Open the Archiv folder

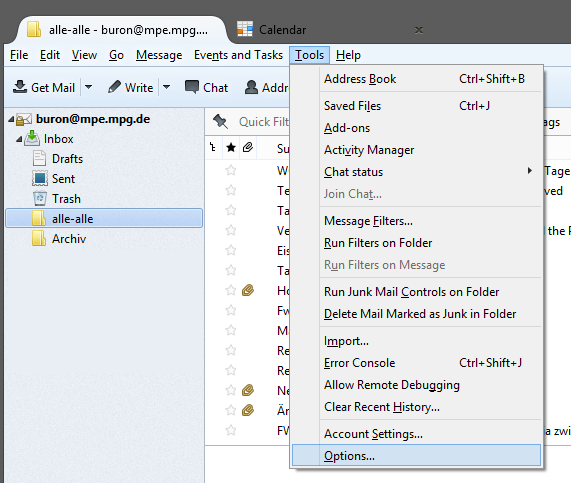69,239
